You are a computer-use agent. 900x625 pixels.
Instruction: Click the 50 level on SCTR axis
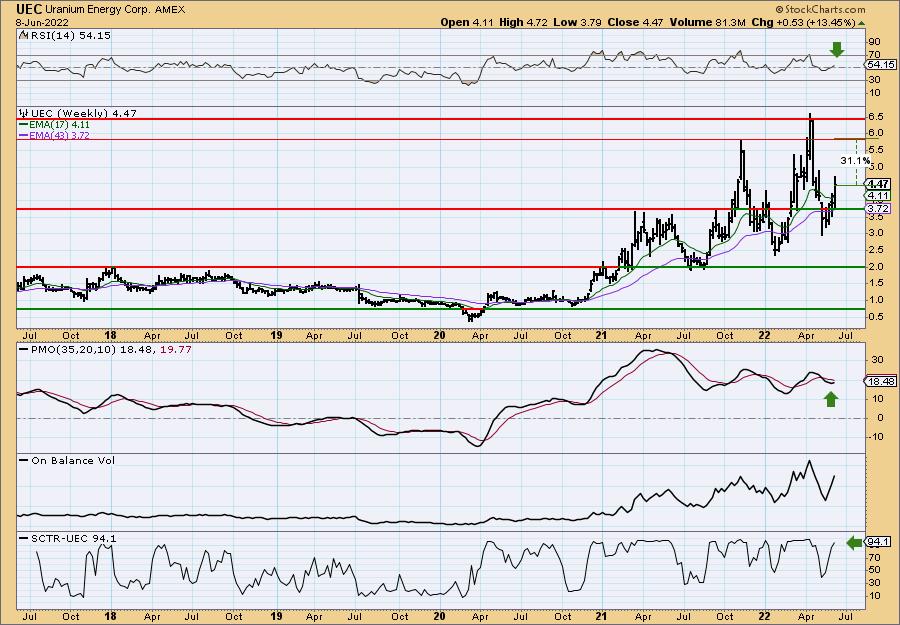point(875,569)
